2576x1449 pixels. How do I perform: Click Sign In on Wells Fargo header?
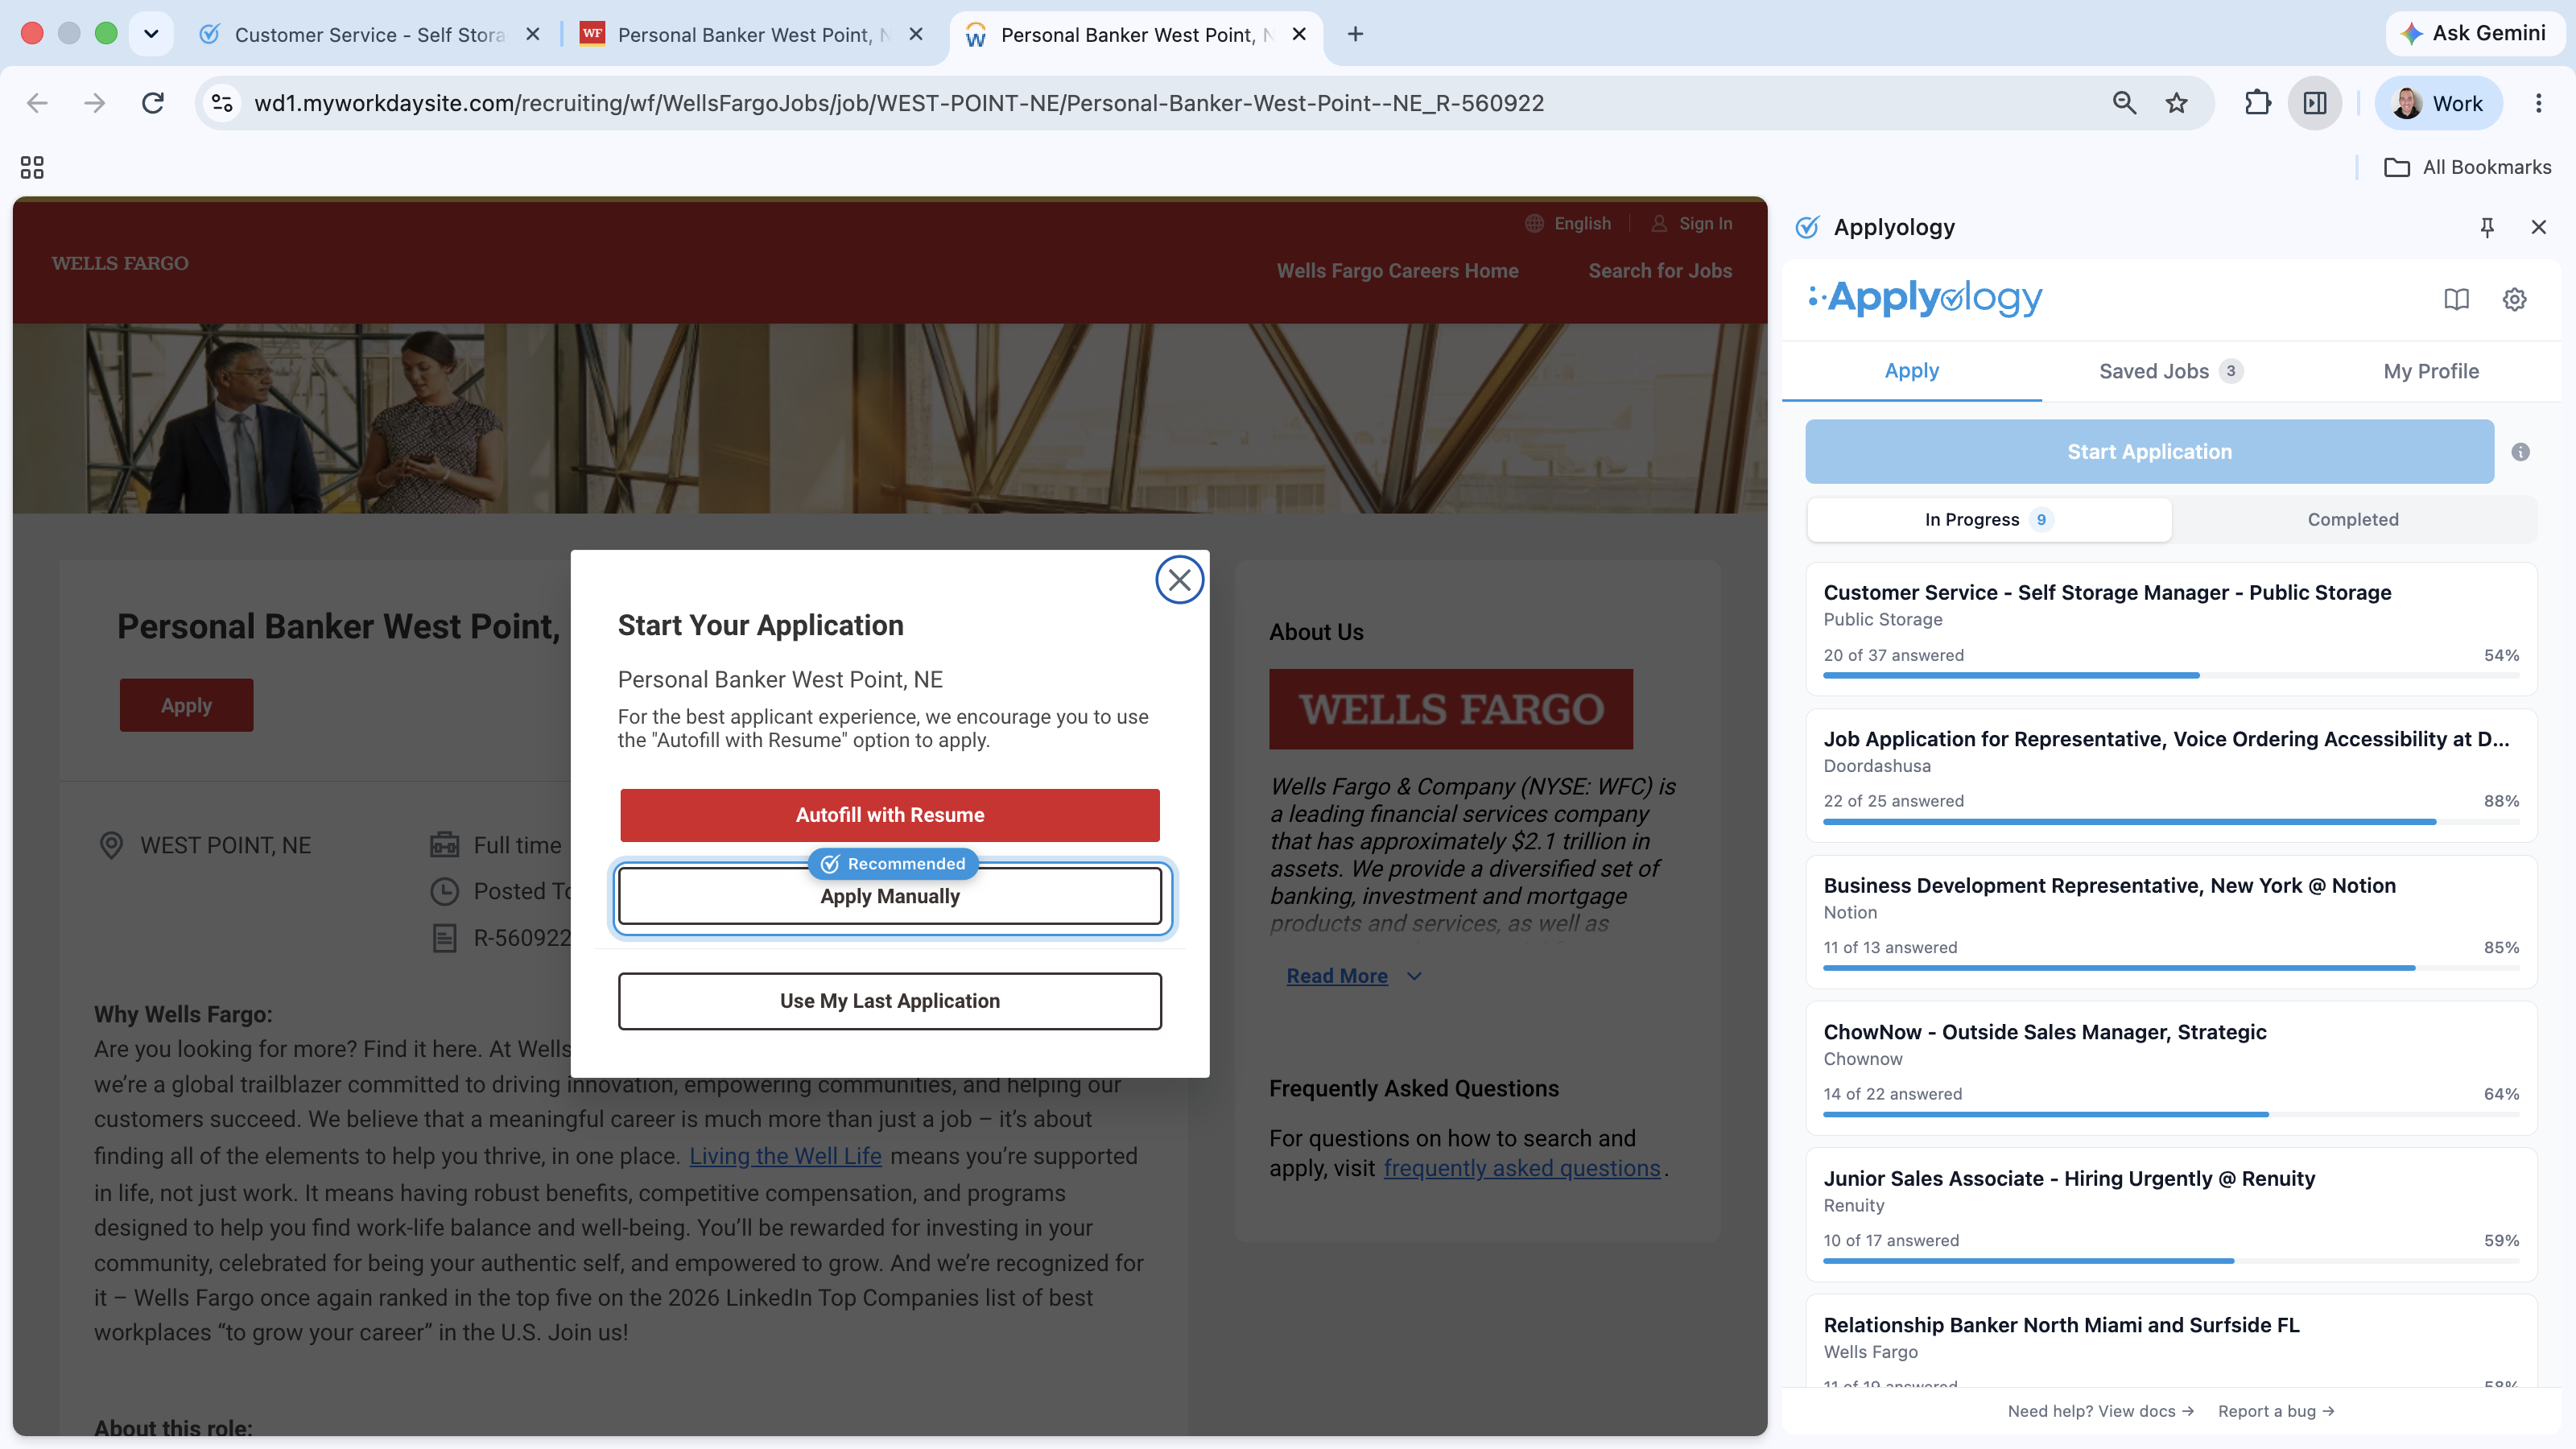click(x=1692, y=224)
